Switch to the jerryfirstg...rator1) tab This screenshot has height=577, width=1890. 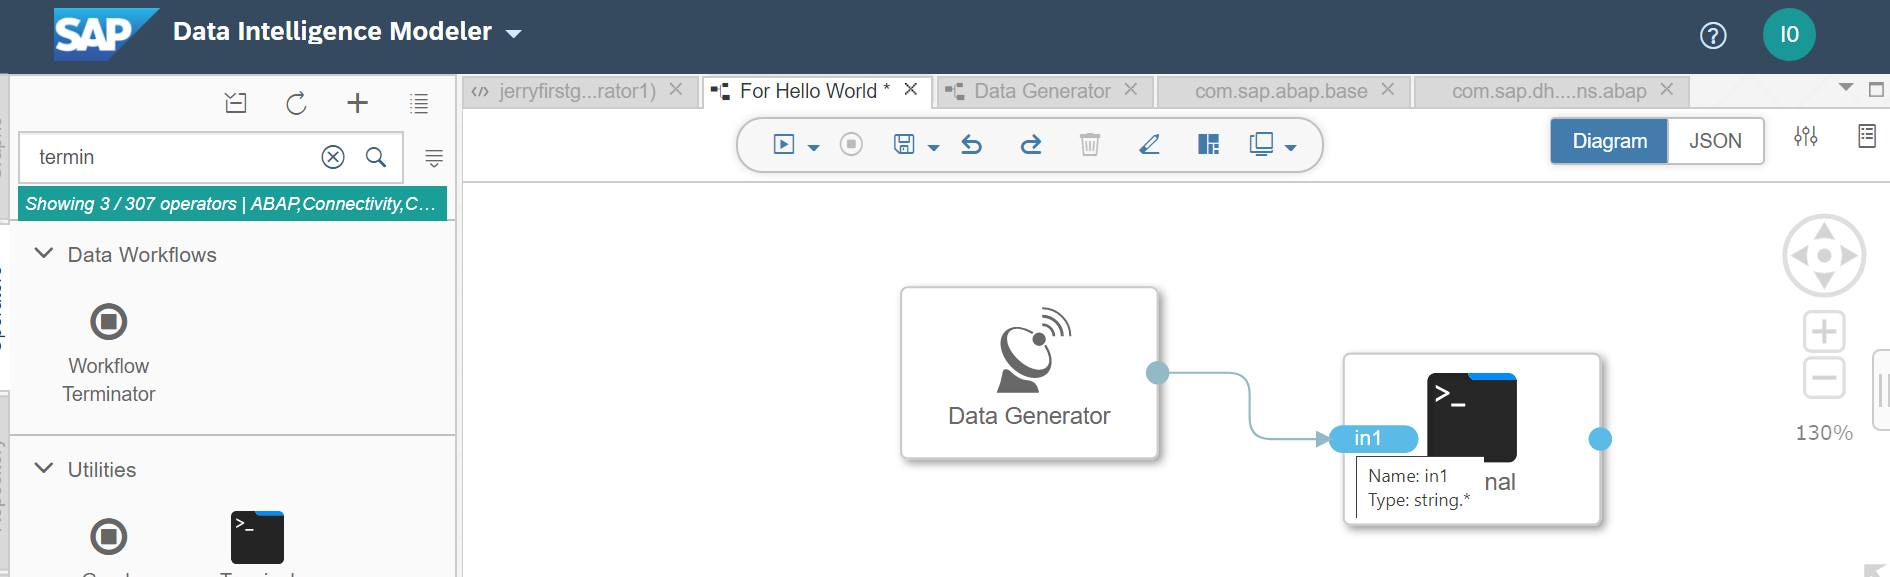(577, 91)
